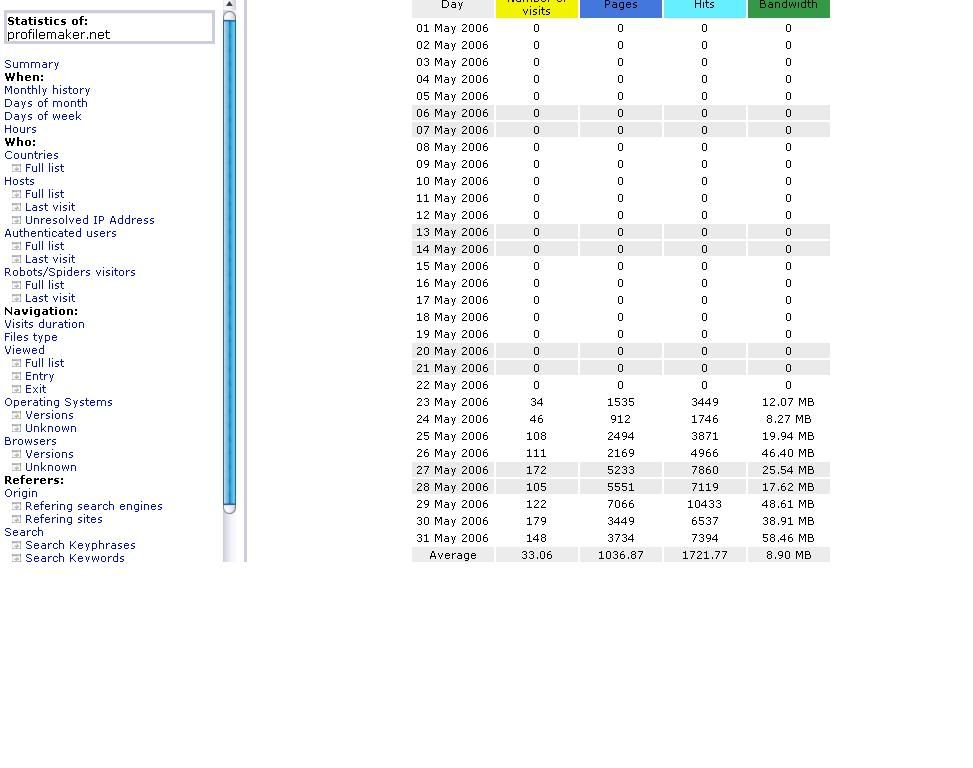Open Files type report

(x=31, y=337)
